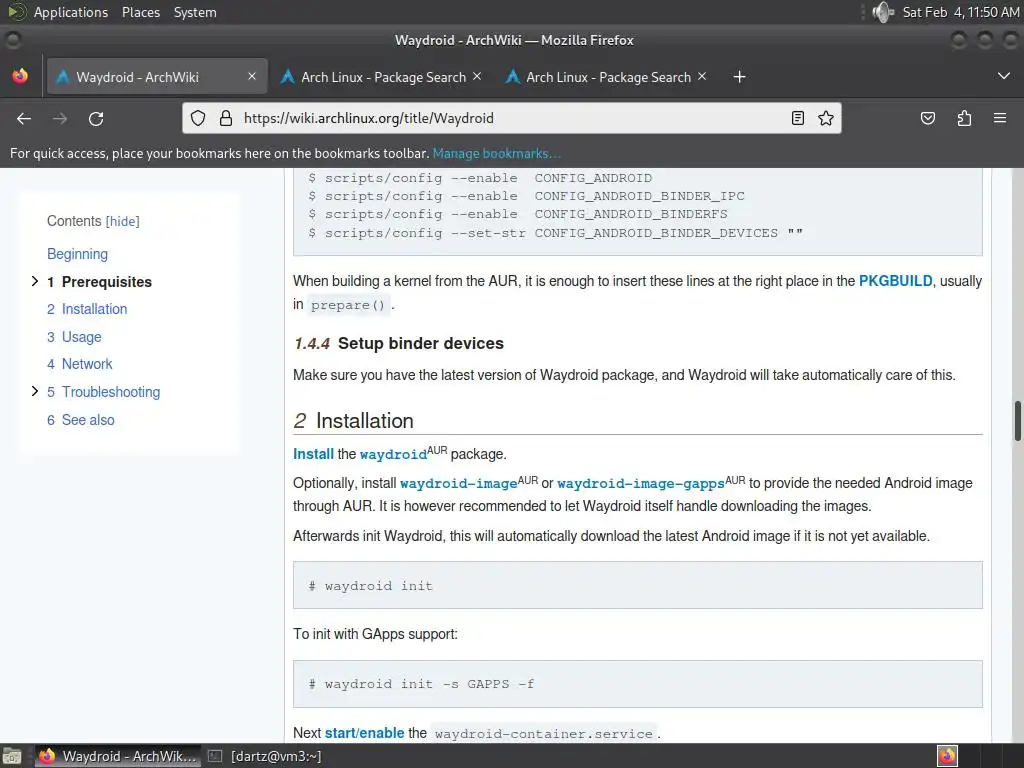List all tabs dropdown arrow
The height and width of the screenshot is (768, 1024).
click(x=1004, y=76)
